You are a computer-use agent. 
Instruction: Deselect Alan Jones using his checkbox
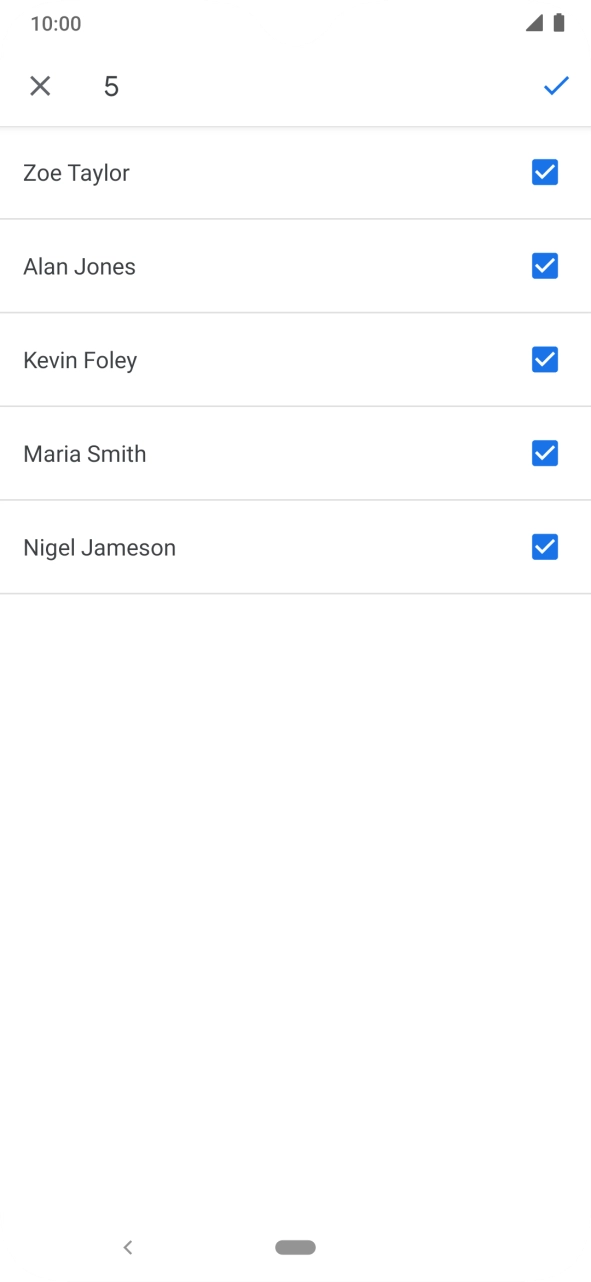pyautogui.click(x=544, y=266)
